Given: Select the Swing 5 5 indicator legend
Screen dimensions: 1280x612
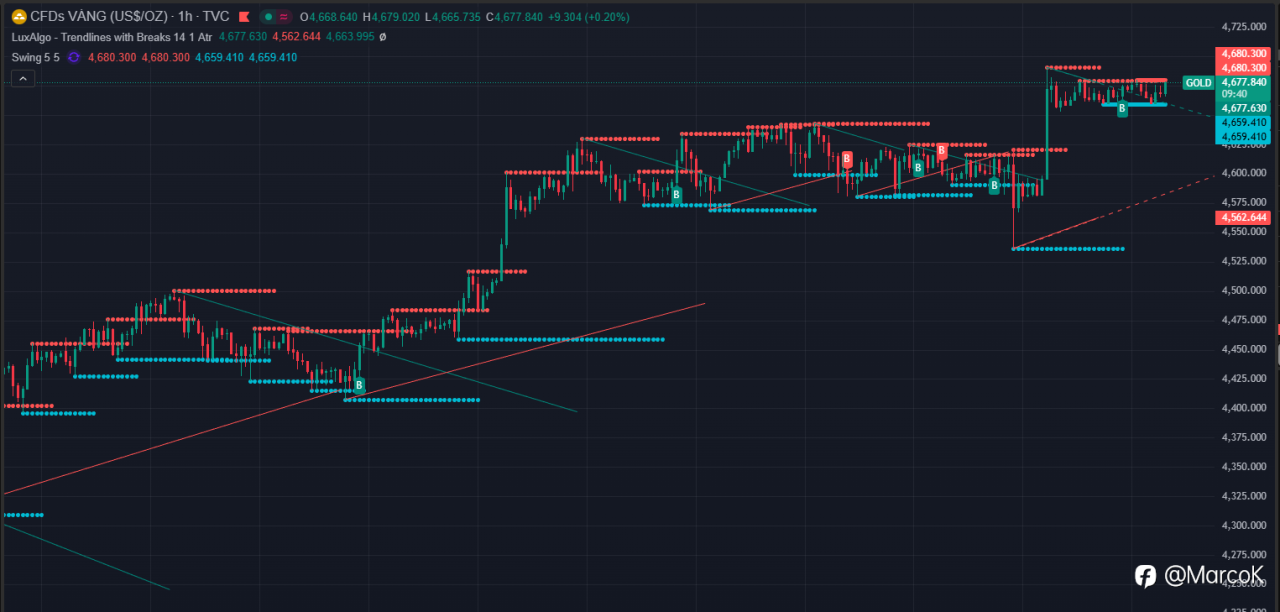Looking at the screenshot, I should [36, 58].
